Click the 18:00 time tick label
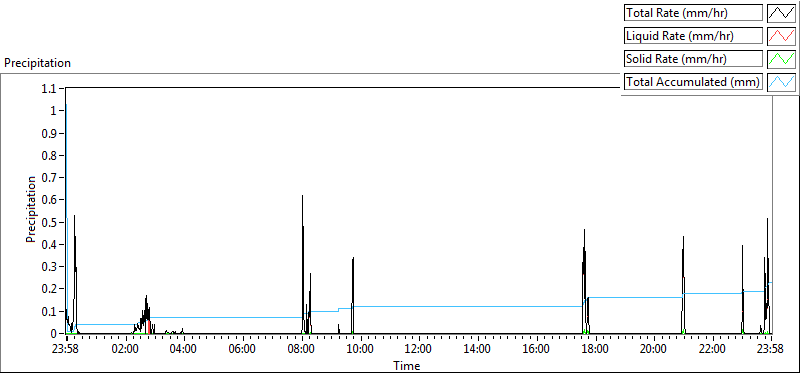Viewport: 800px width, 373px height. (595, 350)
